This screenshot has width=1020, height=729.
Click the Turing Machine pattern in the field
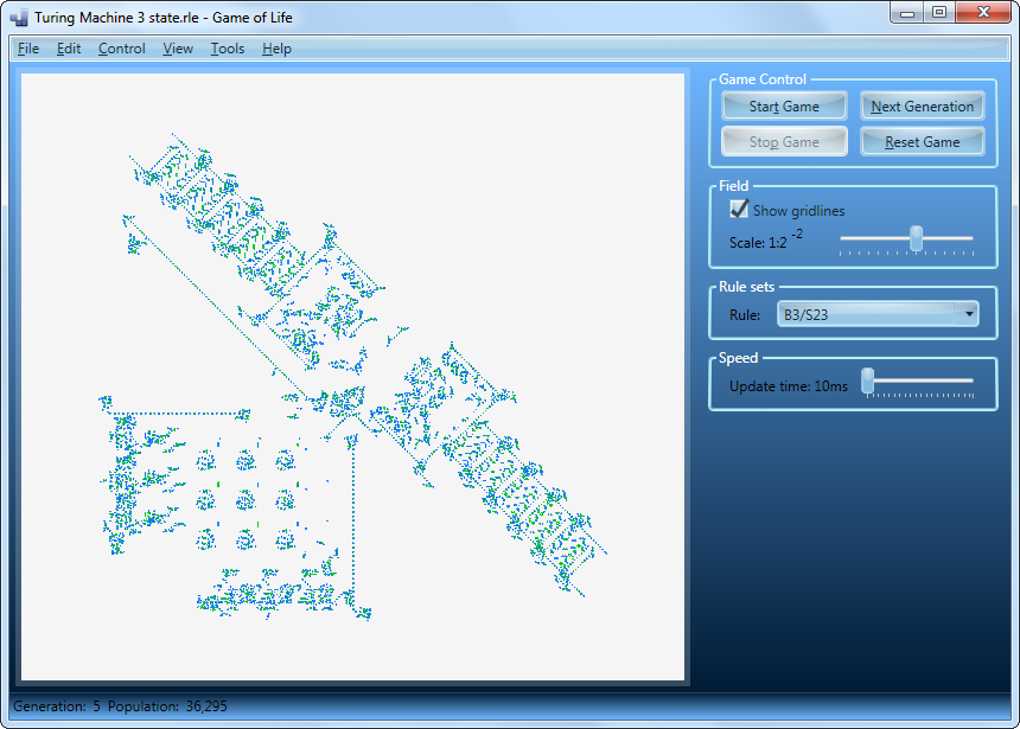(352, 377)
